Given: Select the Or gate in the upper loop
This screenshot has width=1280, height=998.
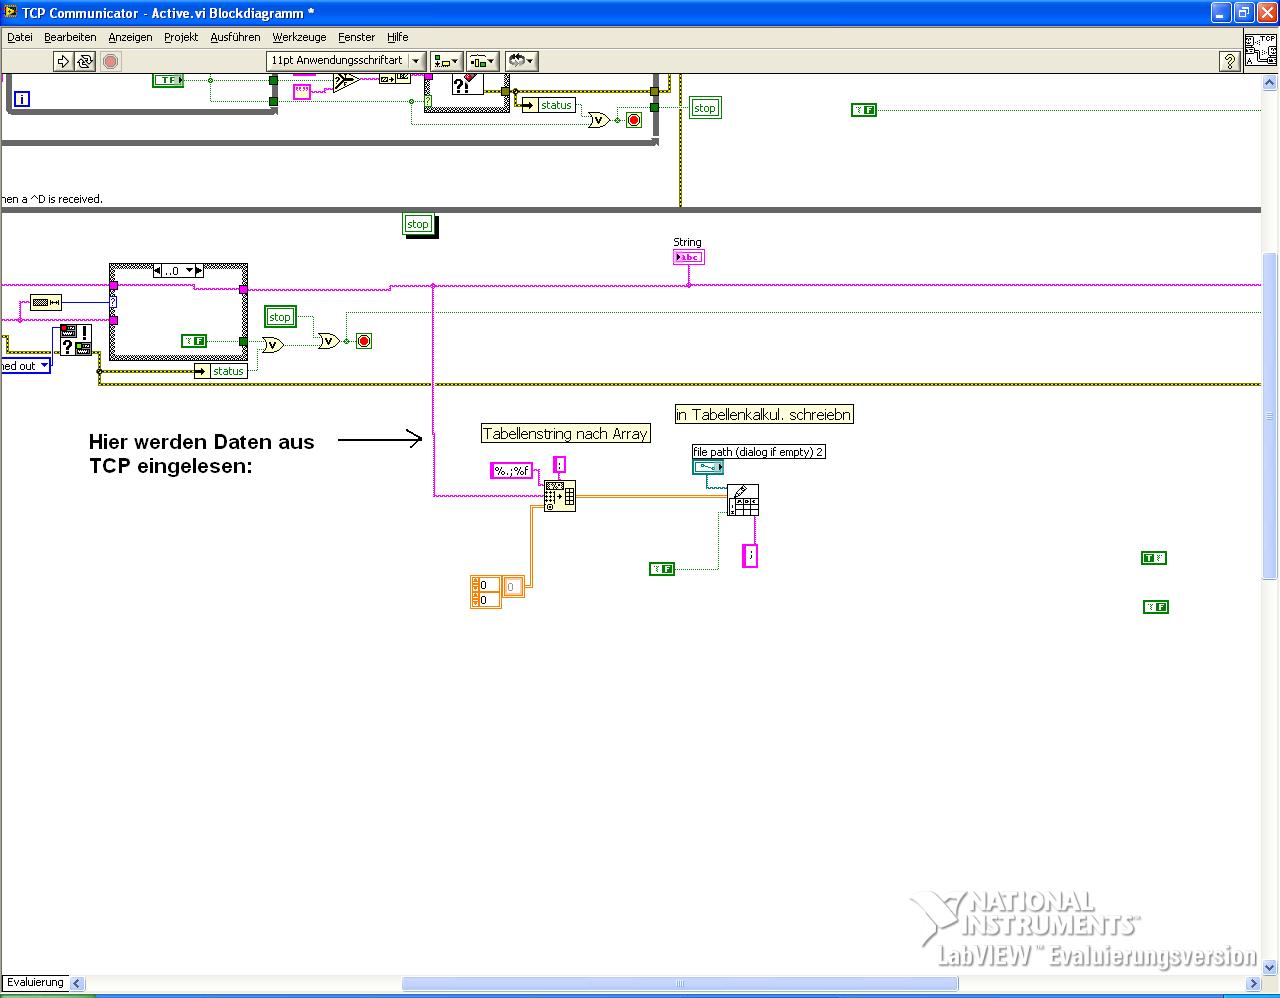Looking at the screenshot, I should tap(598, 120).
